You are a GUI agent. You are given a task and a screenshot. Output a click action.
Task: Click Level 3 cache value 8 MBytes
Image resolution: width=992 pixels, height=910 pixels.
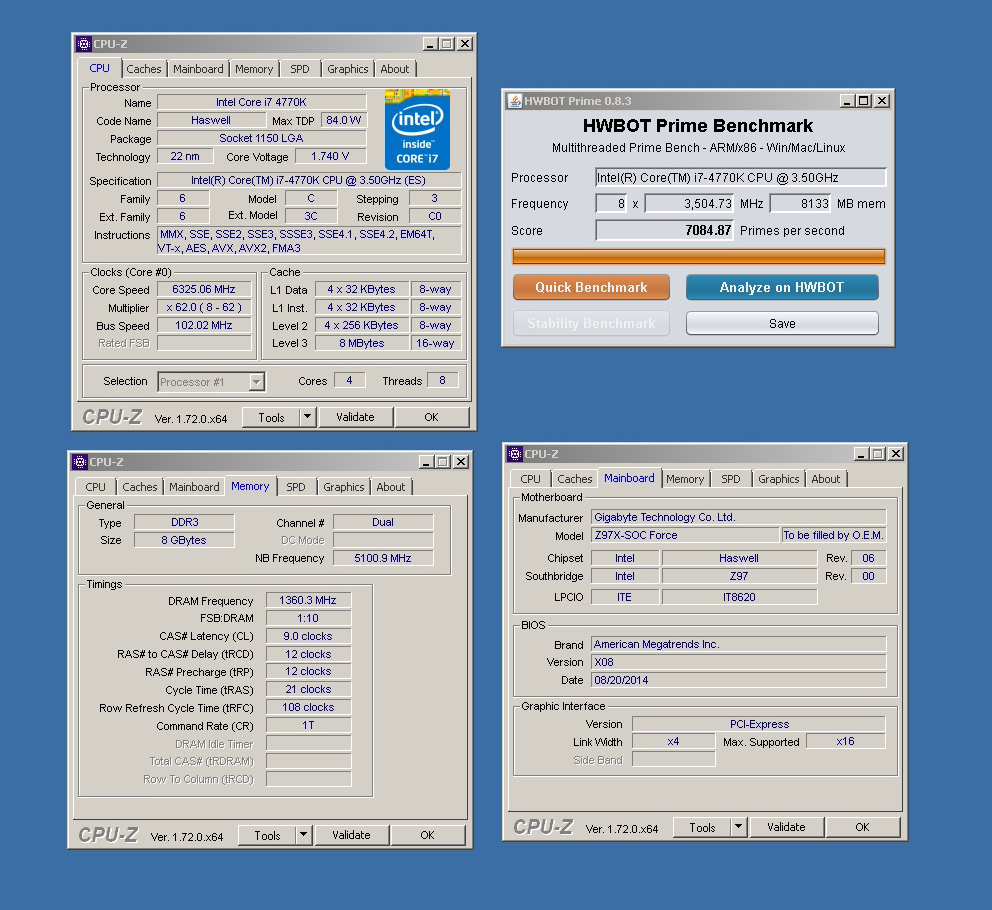tap(362, 343)
